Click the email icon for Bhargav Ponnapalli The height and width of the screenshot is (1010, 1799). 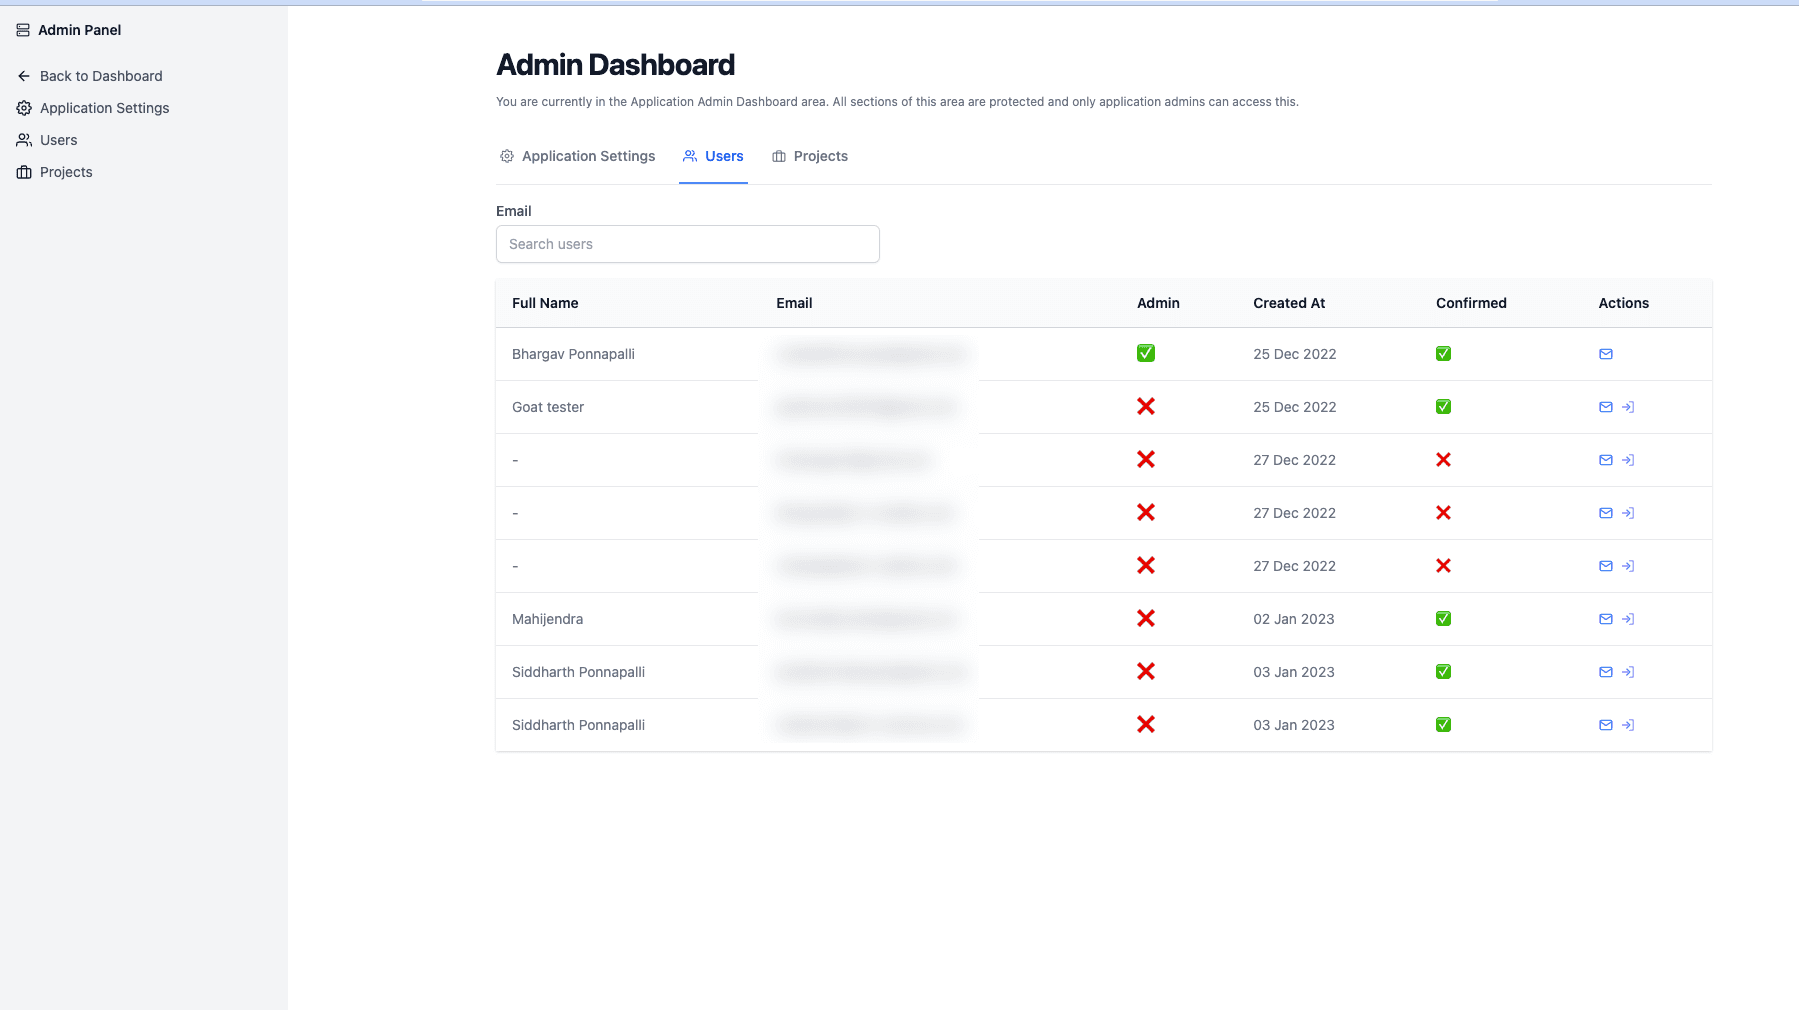pyautogui.click(x=1606, y=354)
